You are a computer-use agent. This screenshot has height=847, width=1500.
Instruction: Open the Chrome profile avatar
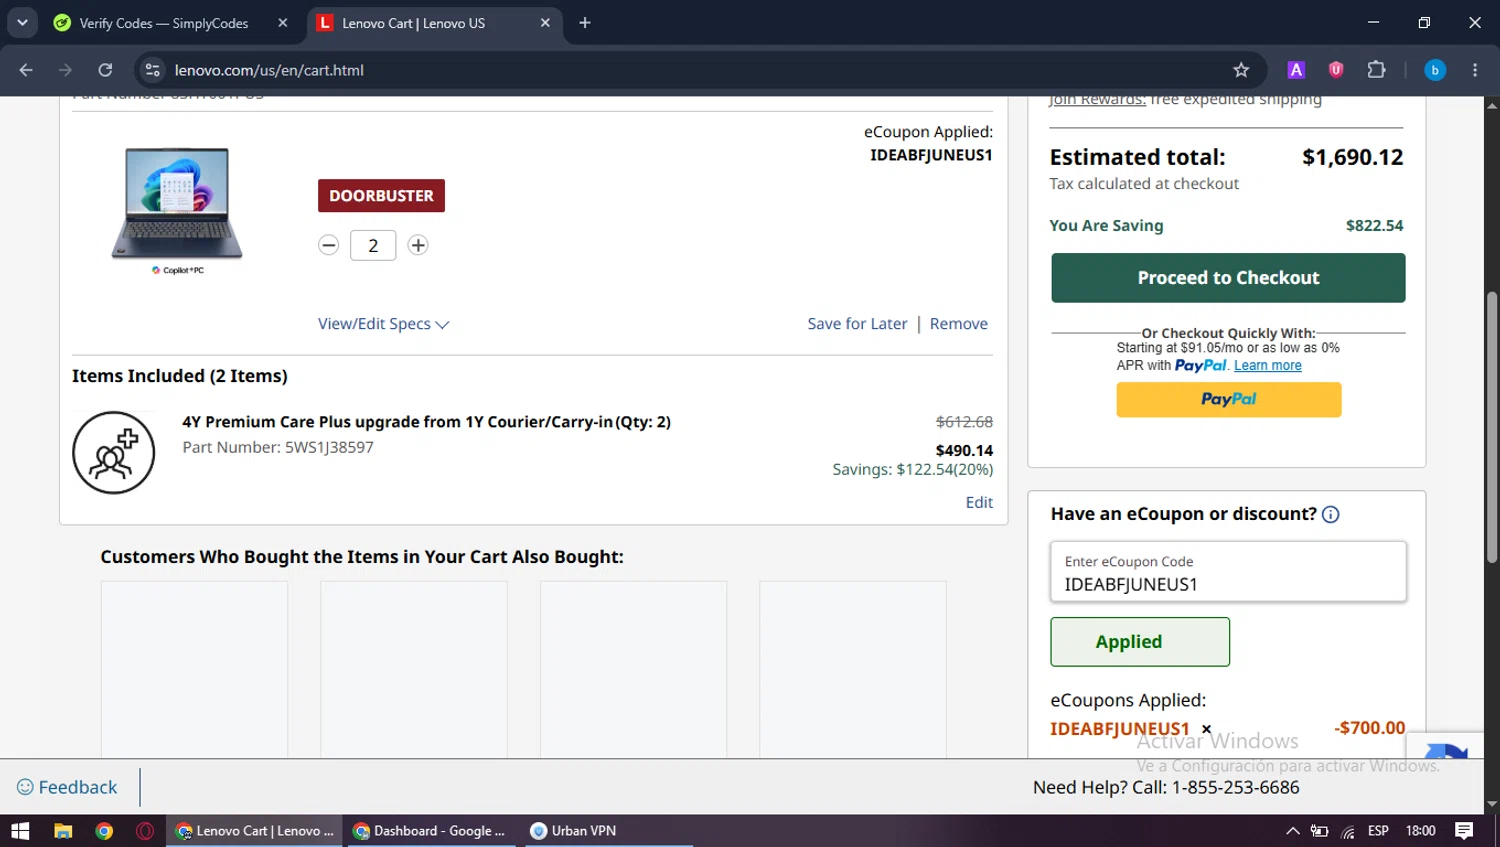[x=1435, y=70]
